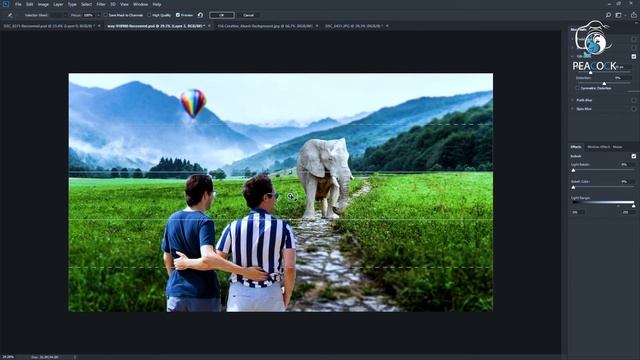Open the Image menu
The image size is (640, 360).
coord(43,4)
